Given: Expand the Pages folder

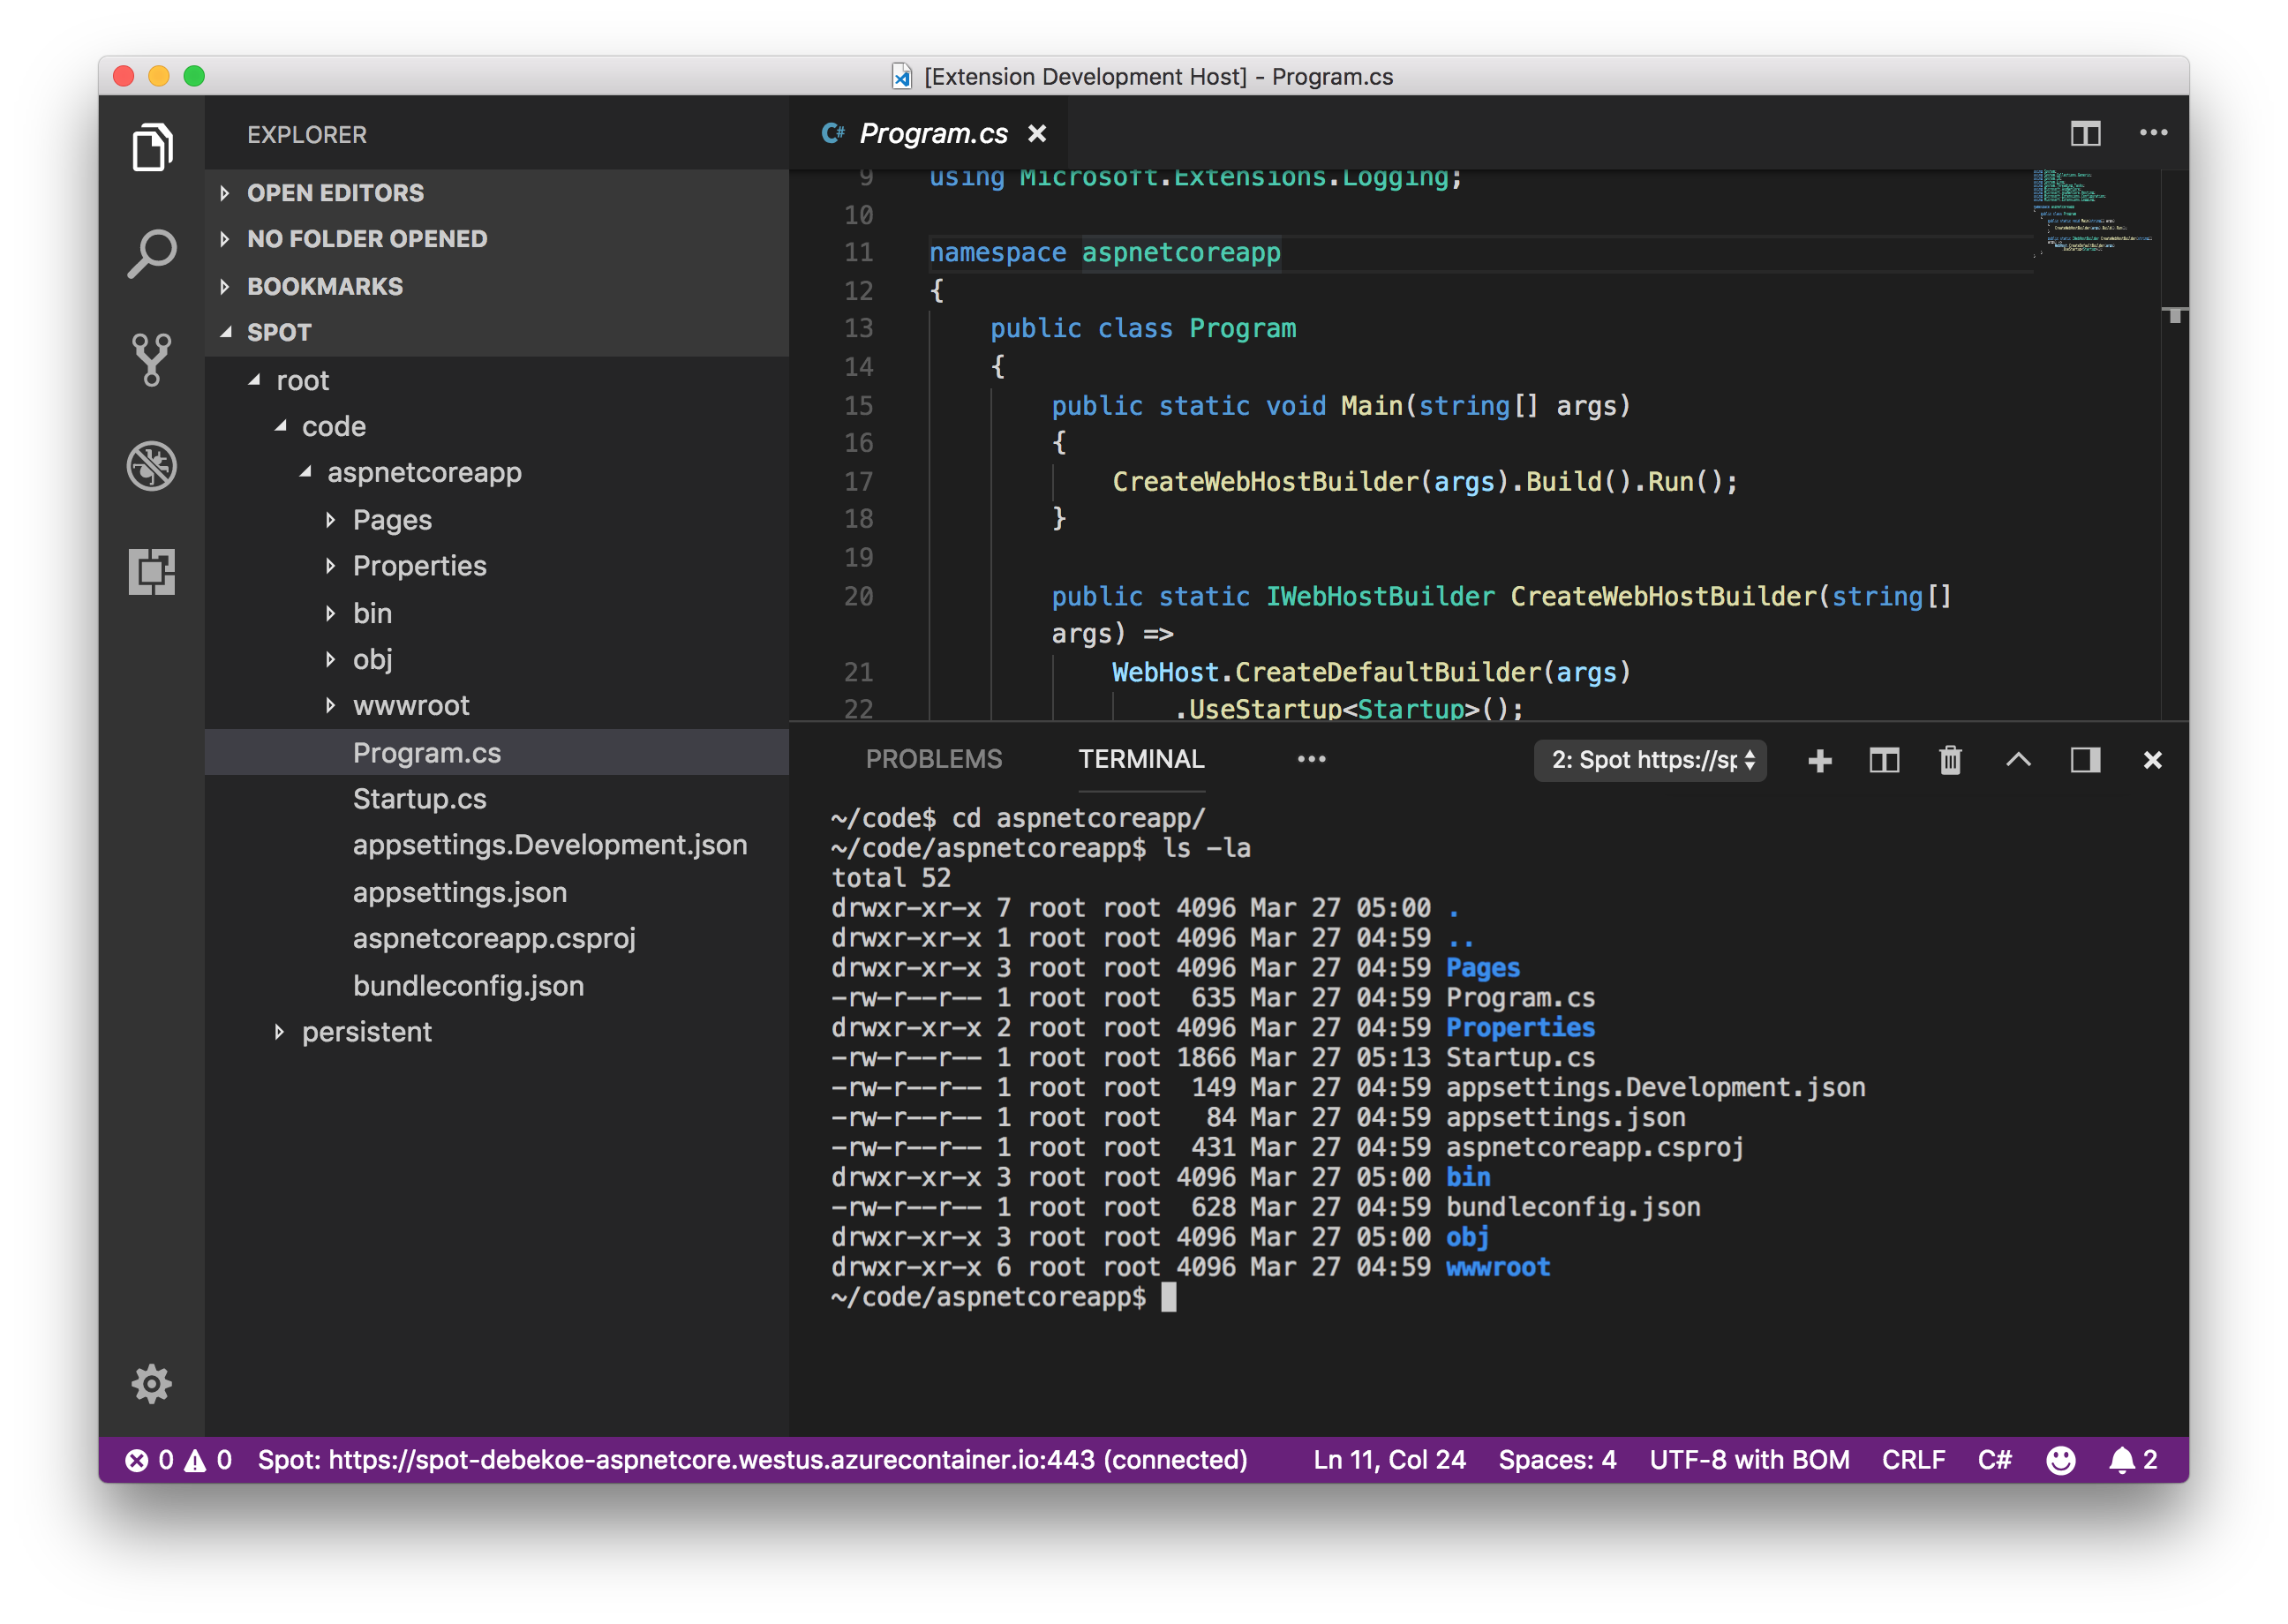Looking at the screenshot, I should tap(391, 520).
